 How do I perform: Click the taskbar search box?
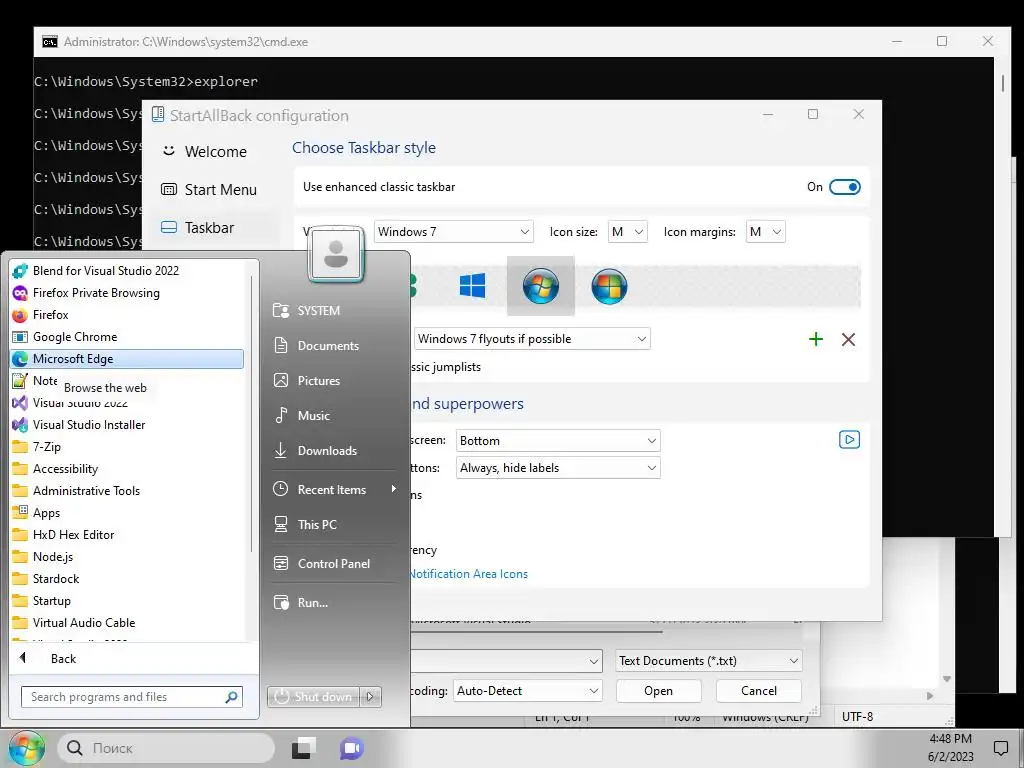(x=167, y=748)
